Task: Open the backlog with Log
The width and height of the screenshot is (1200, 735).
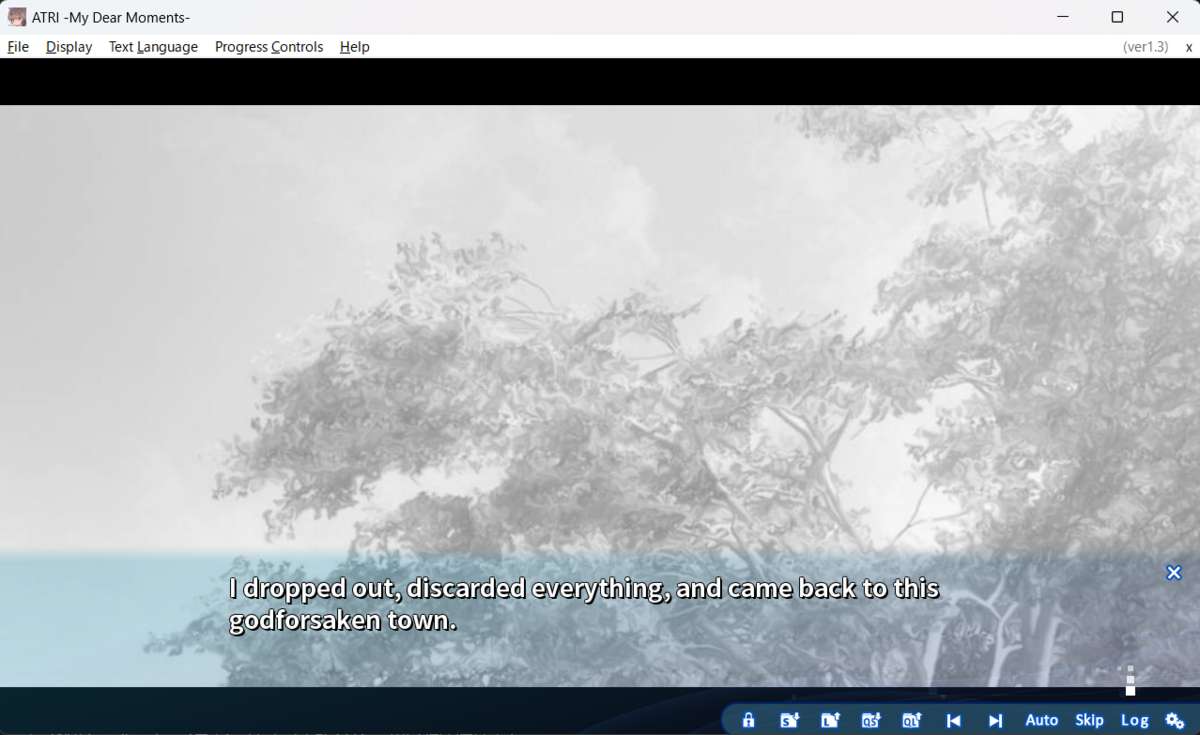Action: click(1134, 720)
